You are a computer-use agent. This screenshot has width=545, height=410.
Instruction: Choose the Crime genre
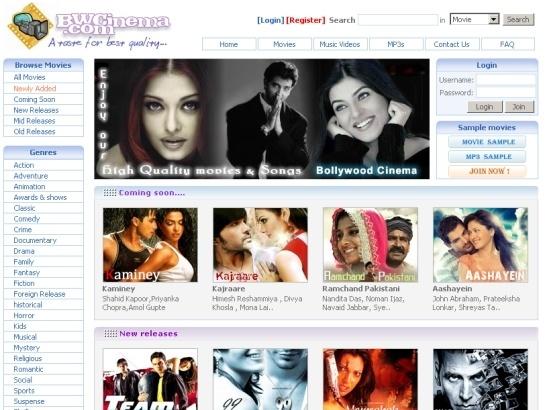(x=23, y=230)
